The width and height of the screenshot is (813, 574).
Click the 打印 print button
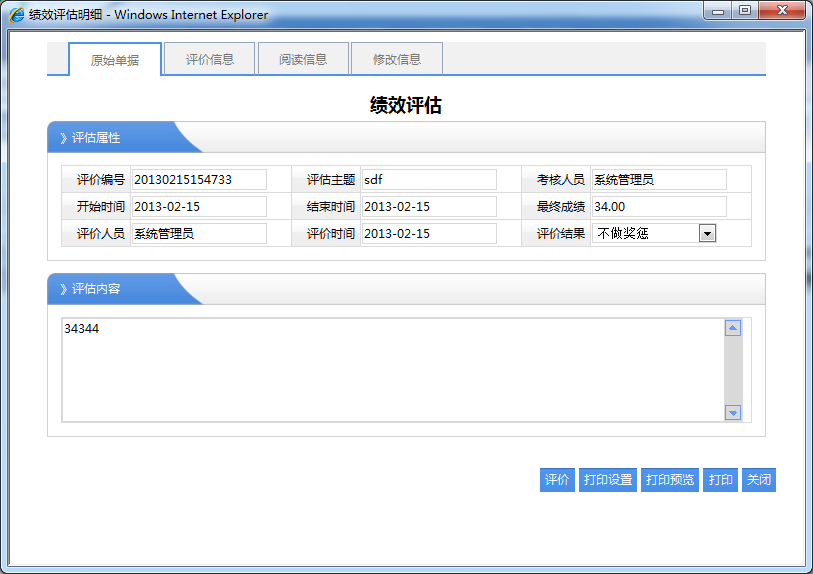(720, 480)
